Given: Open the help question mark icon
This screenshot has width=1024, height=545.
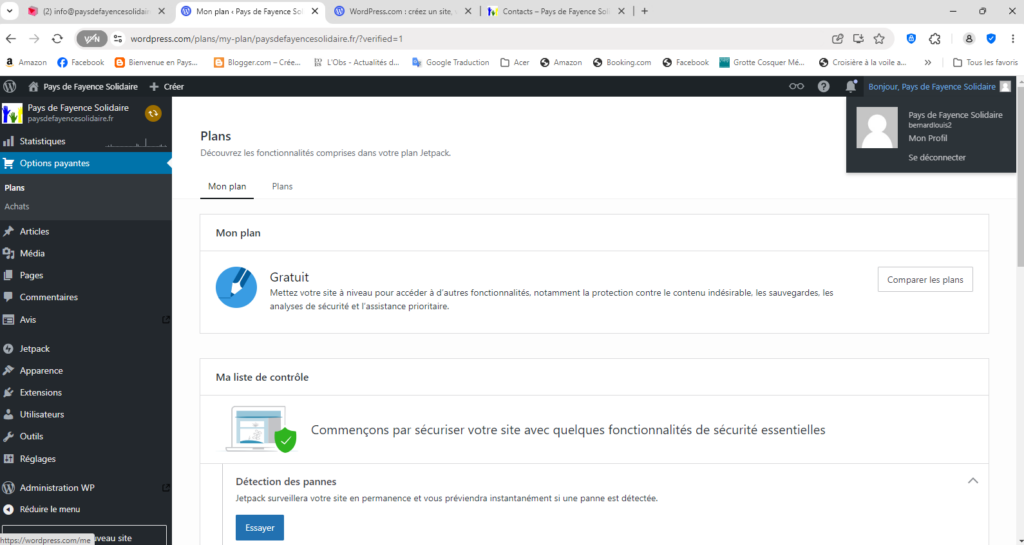Looking at the screenshot, I should tap(824, 87).
